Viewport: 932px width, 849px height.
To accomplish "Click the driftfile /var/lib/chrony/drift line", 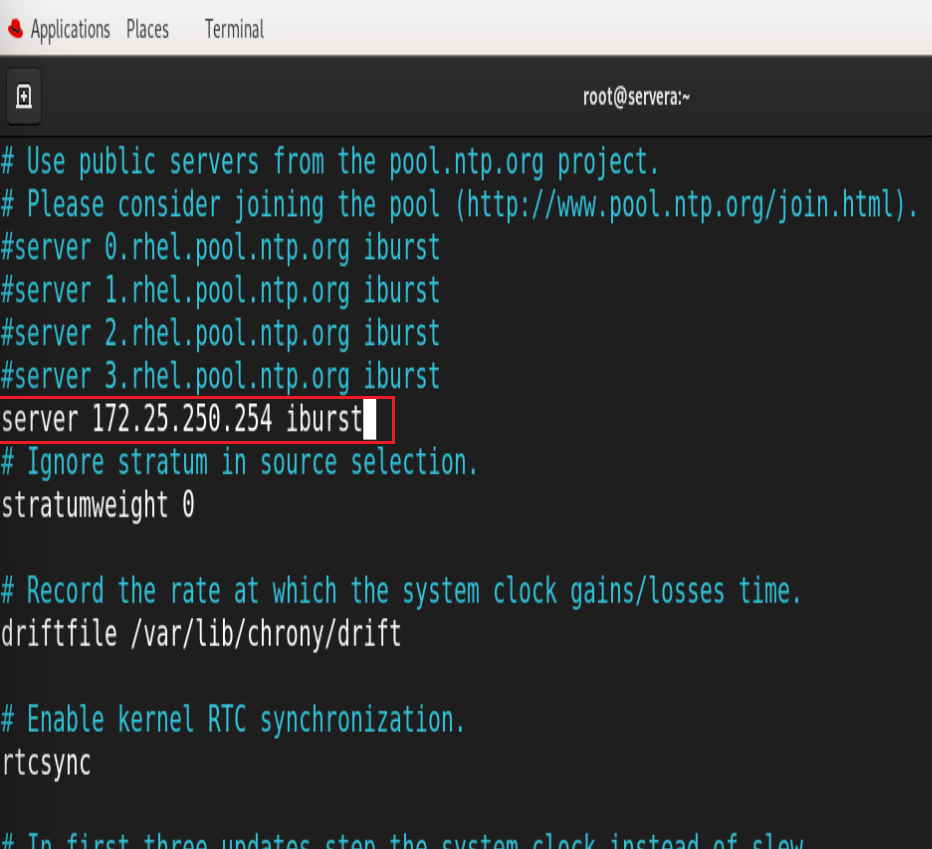I will pyautogui.click(x=200, y=633).
